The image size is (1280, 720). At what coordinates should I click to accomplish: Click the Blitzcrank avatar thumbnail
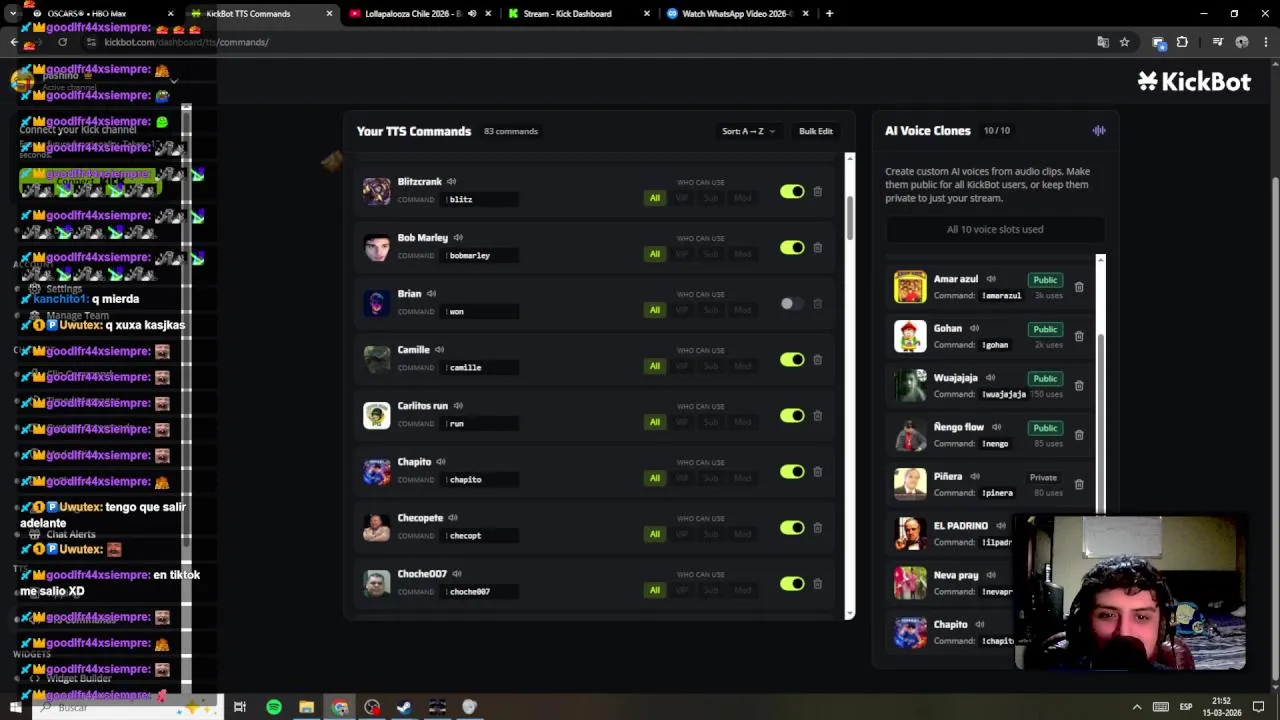(x=377, y=191)
